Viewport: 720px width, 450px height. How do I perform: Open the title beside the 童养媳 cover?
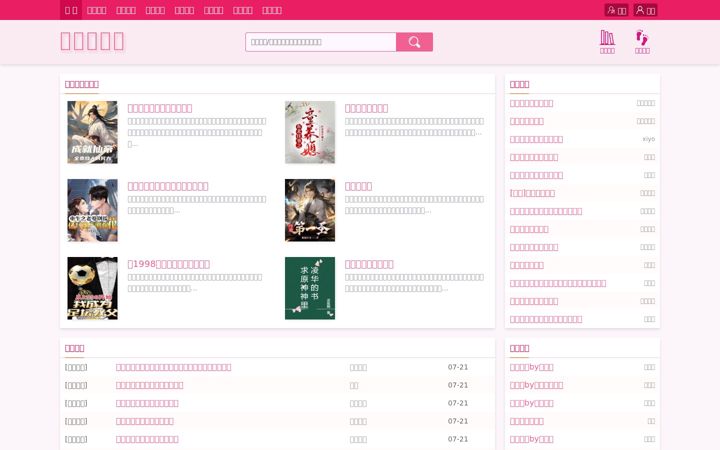coord(366,108)
